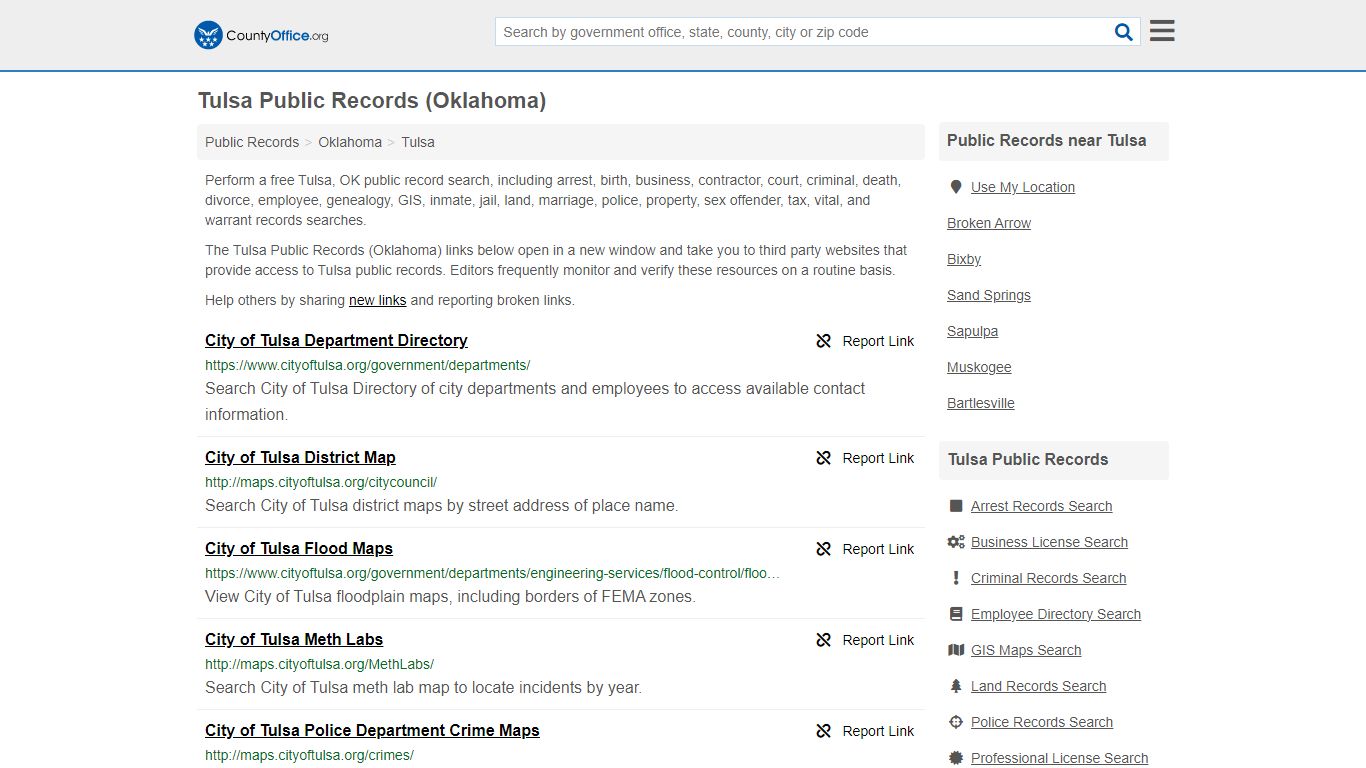Go to Muskogee records
The height and width of the screenshot is (768, 1366).
click(x=979, y=367)
